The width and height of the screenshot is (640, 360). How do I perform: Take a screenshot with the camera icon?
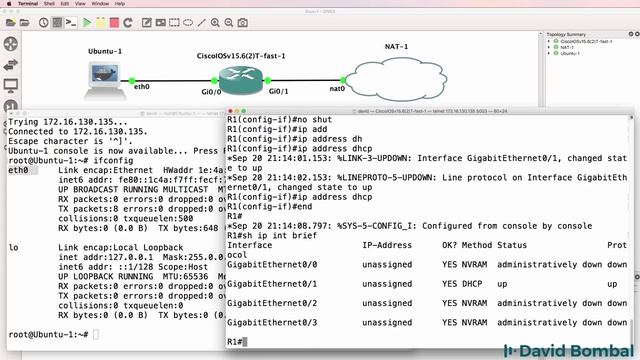242,22
